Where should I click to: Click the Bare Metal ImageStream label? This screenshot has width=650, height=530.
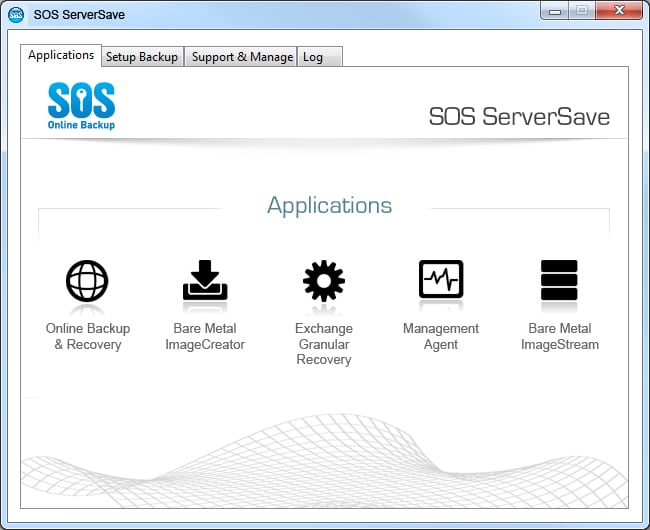coord(560,336)
